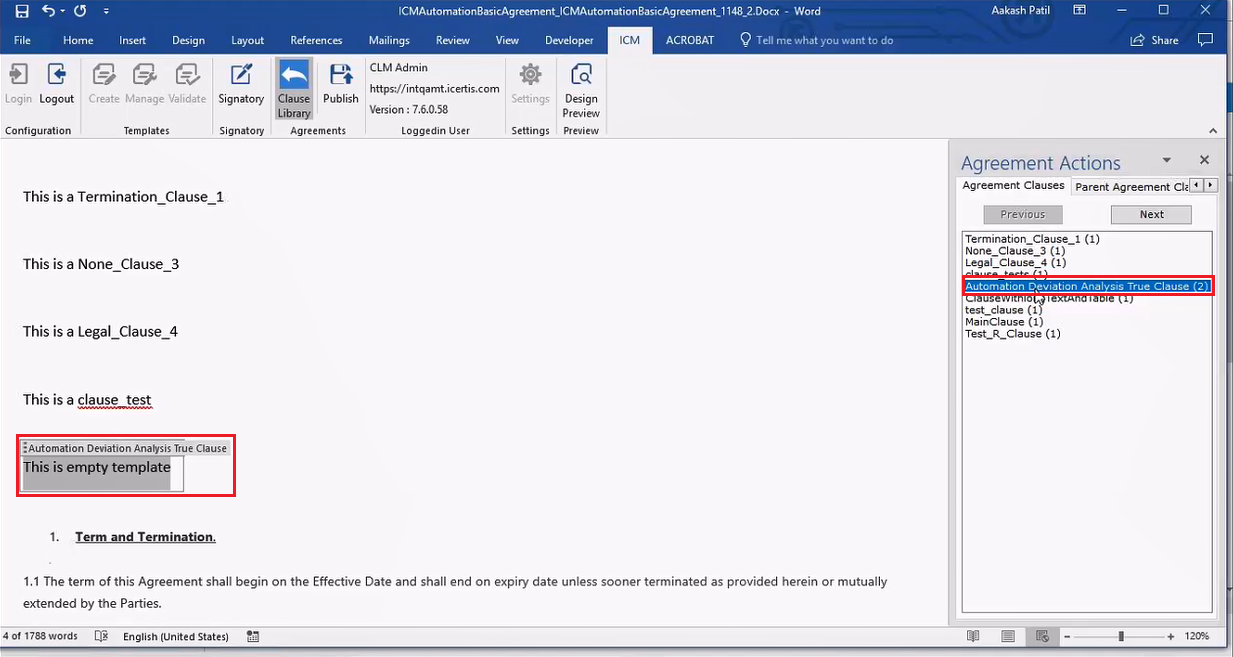
Task: Open Agreement Actions pane options dropdown
Action: [1166, 160]
